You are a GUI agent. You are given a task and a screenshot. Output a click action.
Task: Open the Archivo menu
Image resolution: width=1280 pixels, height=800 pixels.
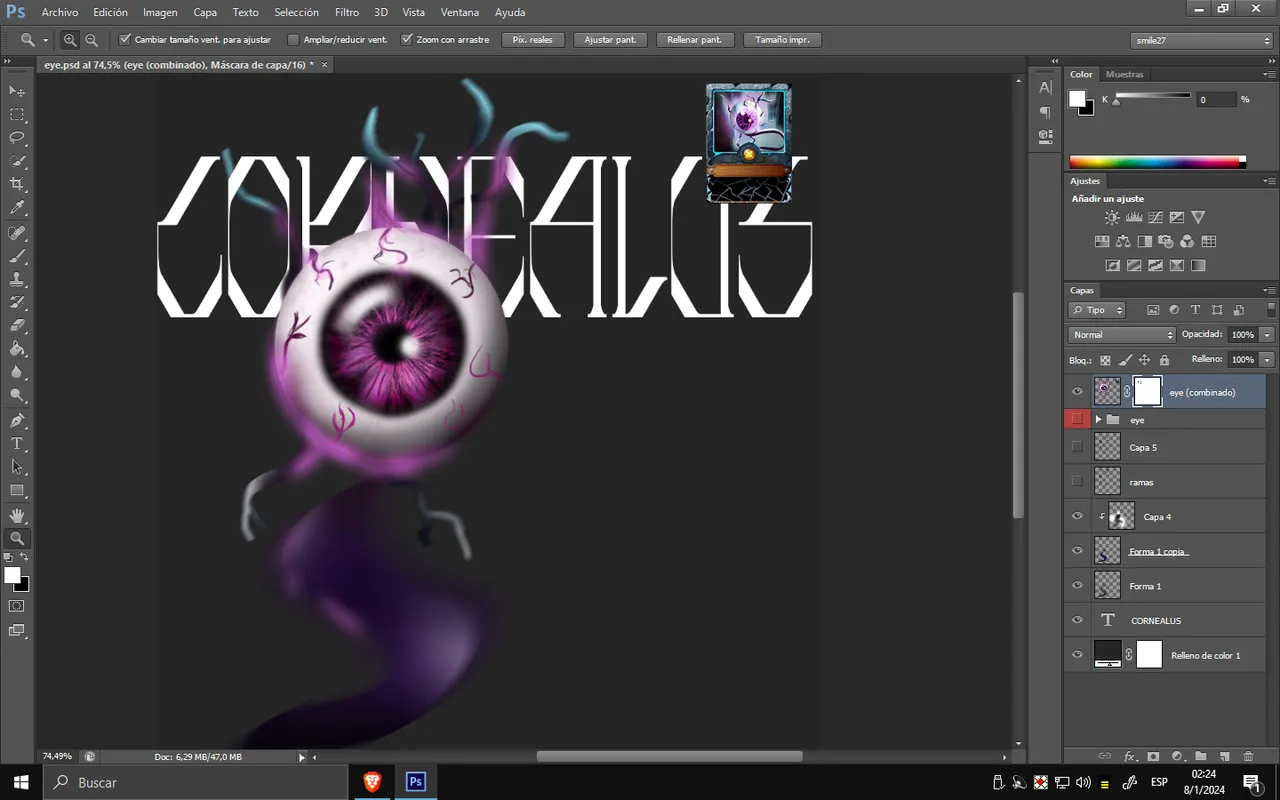(x=60, y=12)
